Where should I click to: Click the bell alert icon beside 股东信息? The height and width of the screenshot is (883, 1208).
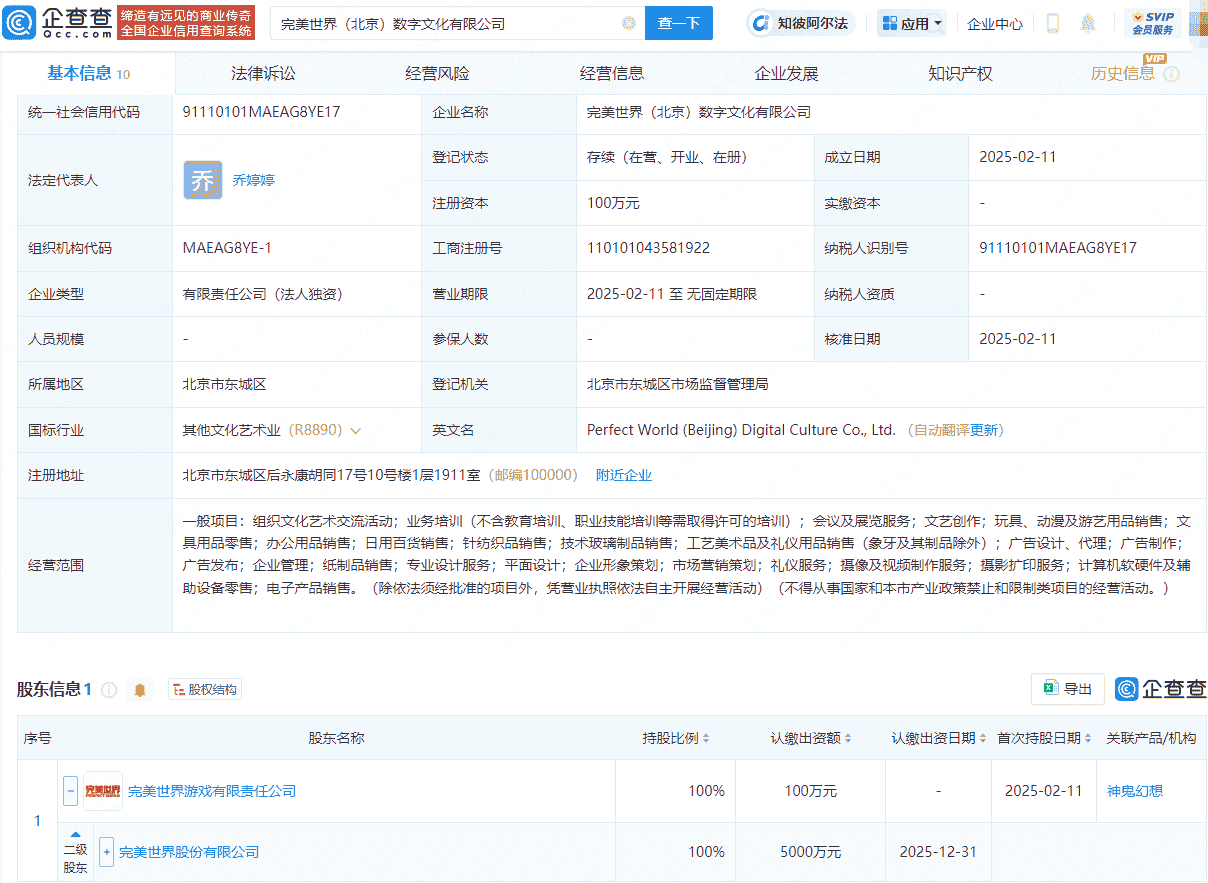point(140,689)
